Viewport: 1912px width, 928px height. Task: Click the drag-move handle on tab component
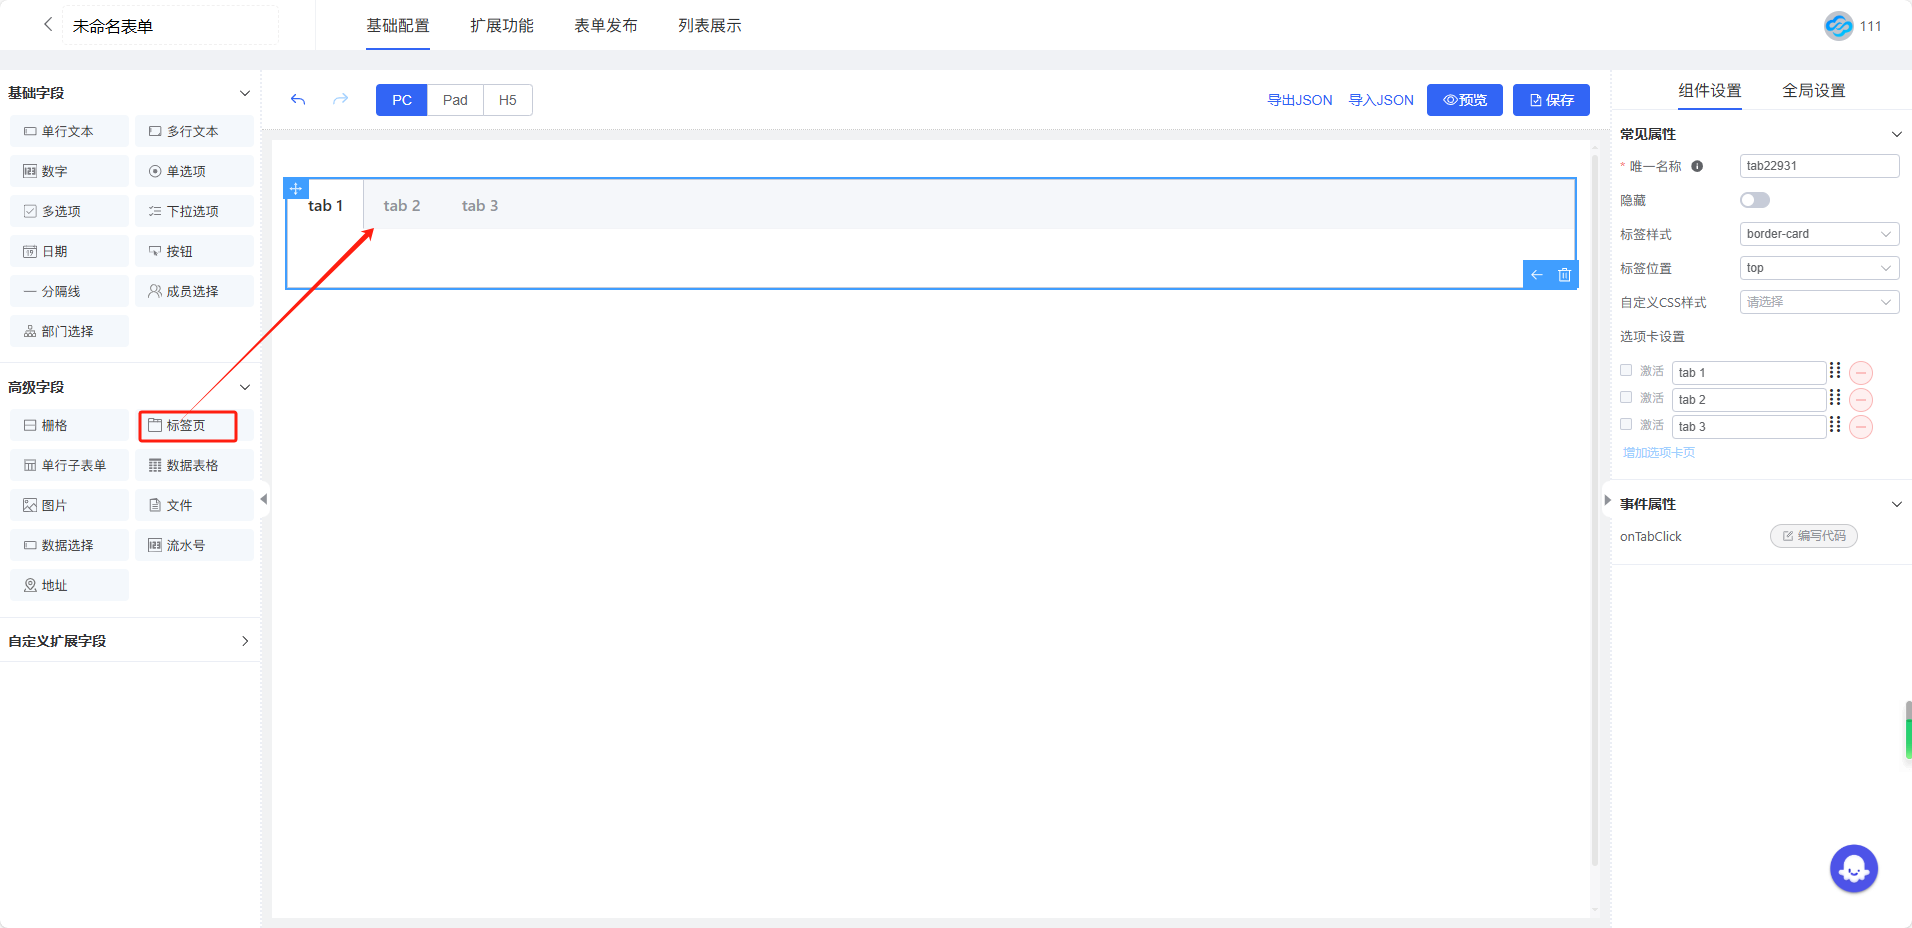click(x=296, y=189)
